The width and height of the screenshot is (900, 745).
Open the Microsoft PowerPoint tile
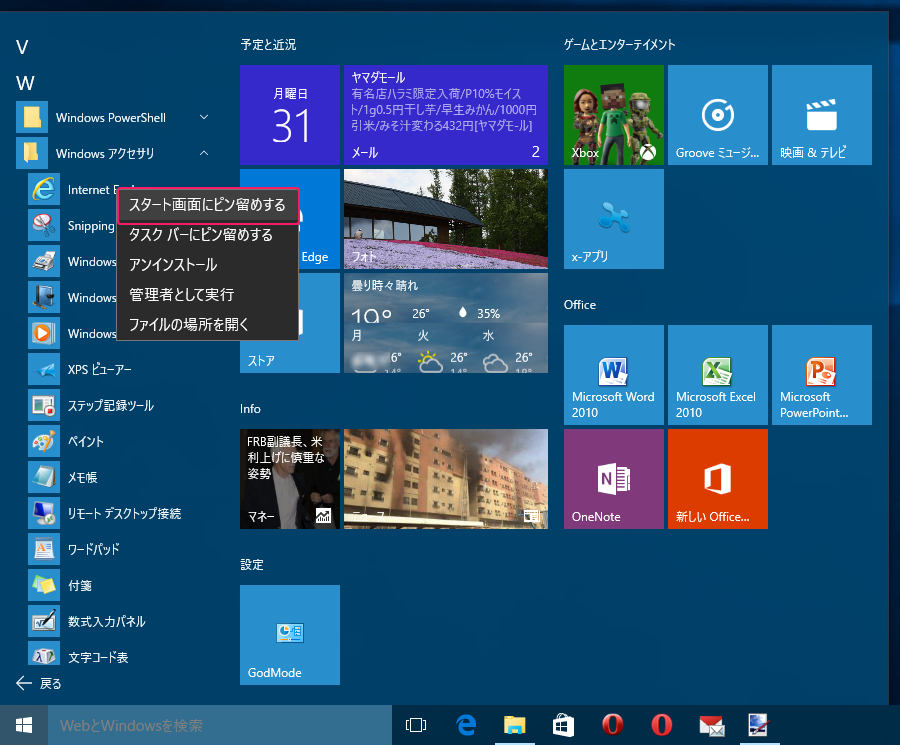coord(821,375)
